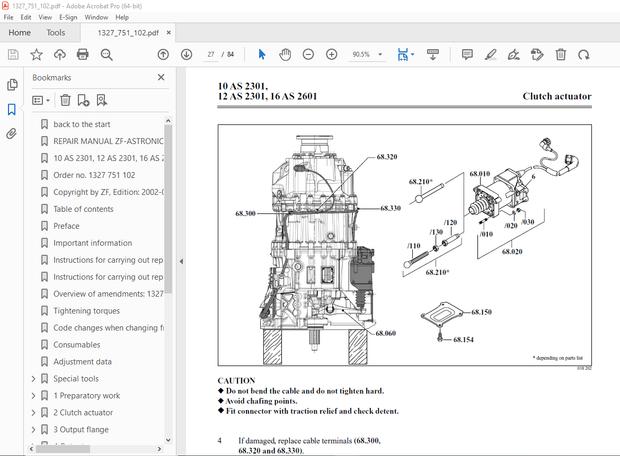Image resolution: width=620 pixels, height=456 pixels.
Task: Go to the Table of contents bookmark
Action: 83,209
